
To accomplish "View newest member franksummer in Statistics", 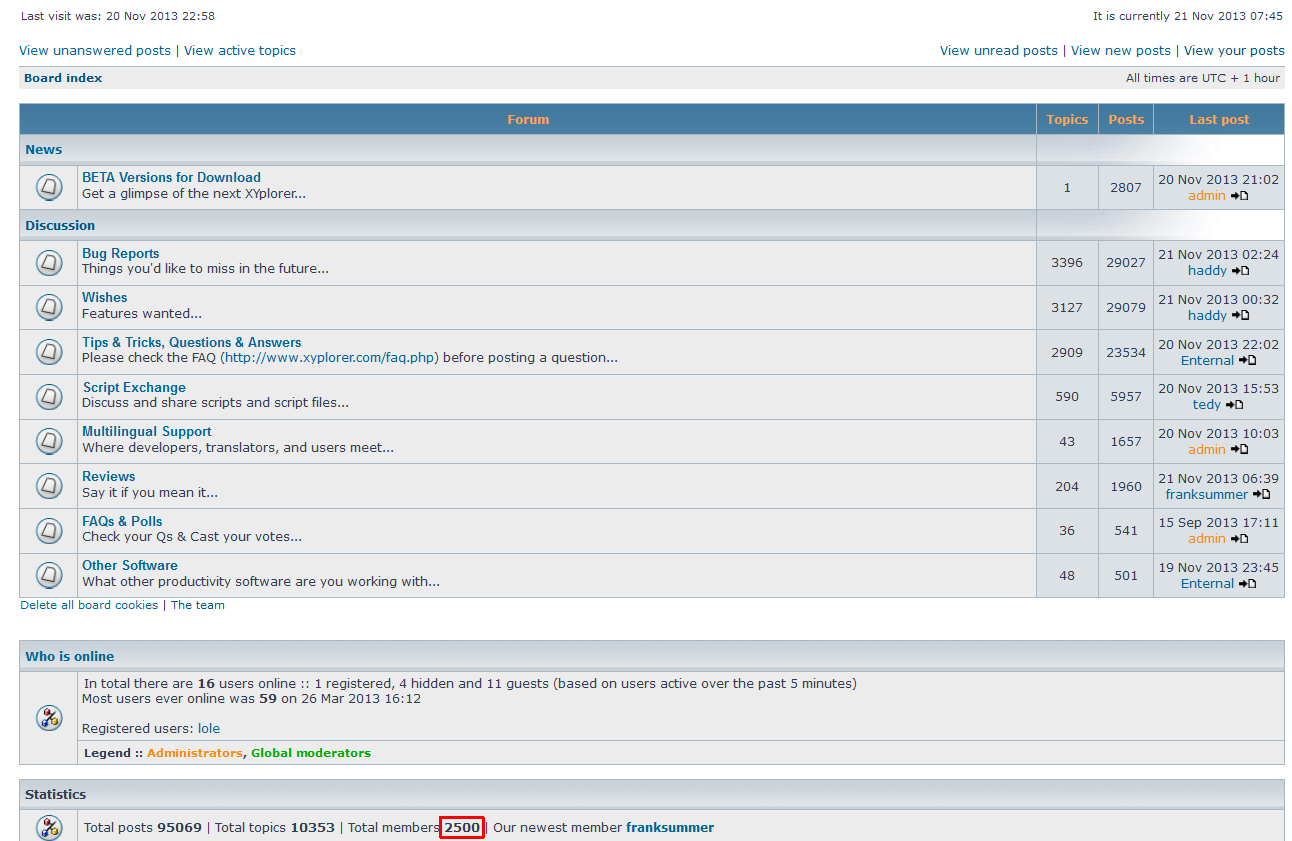I will 670,828.
